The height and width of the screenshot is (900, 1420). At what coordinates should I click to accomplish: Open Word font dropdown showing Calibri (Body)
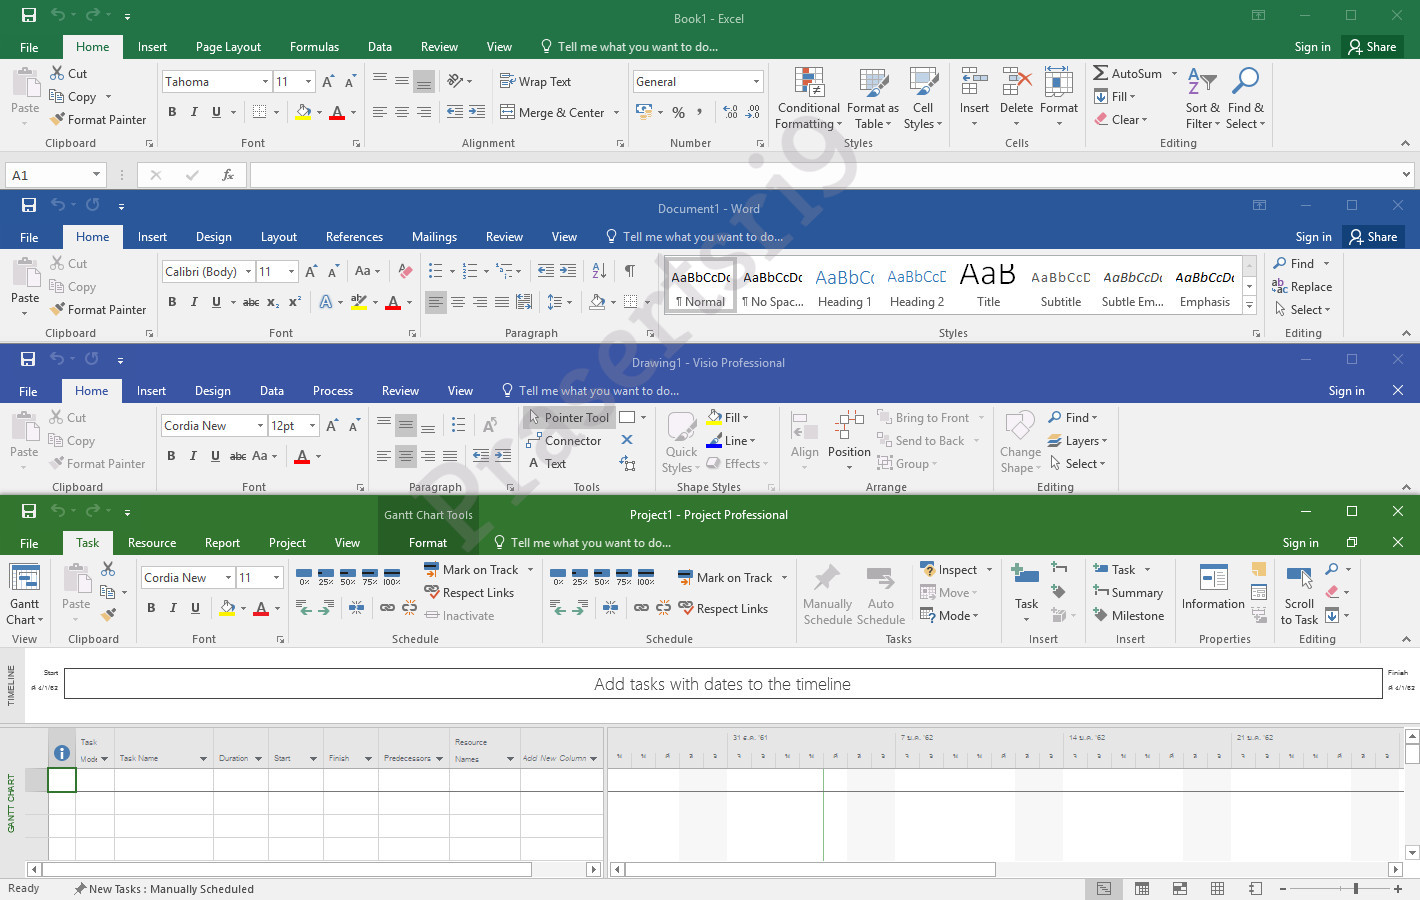coord(248,272)
